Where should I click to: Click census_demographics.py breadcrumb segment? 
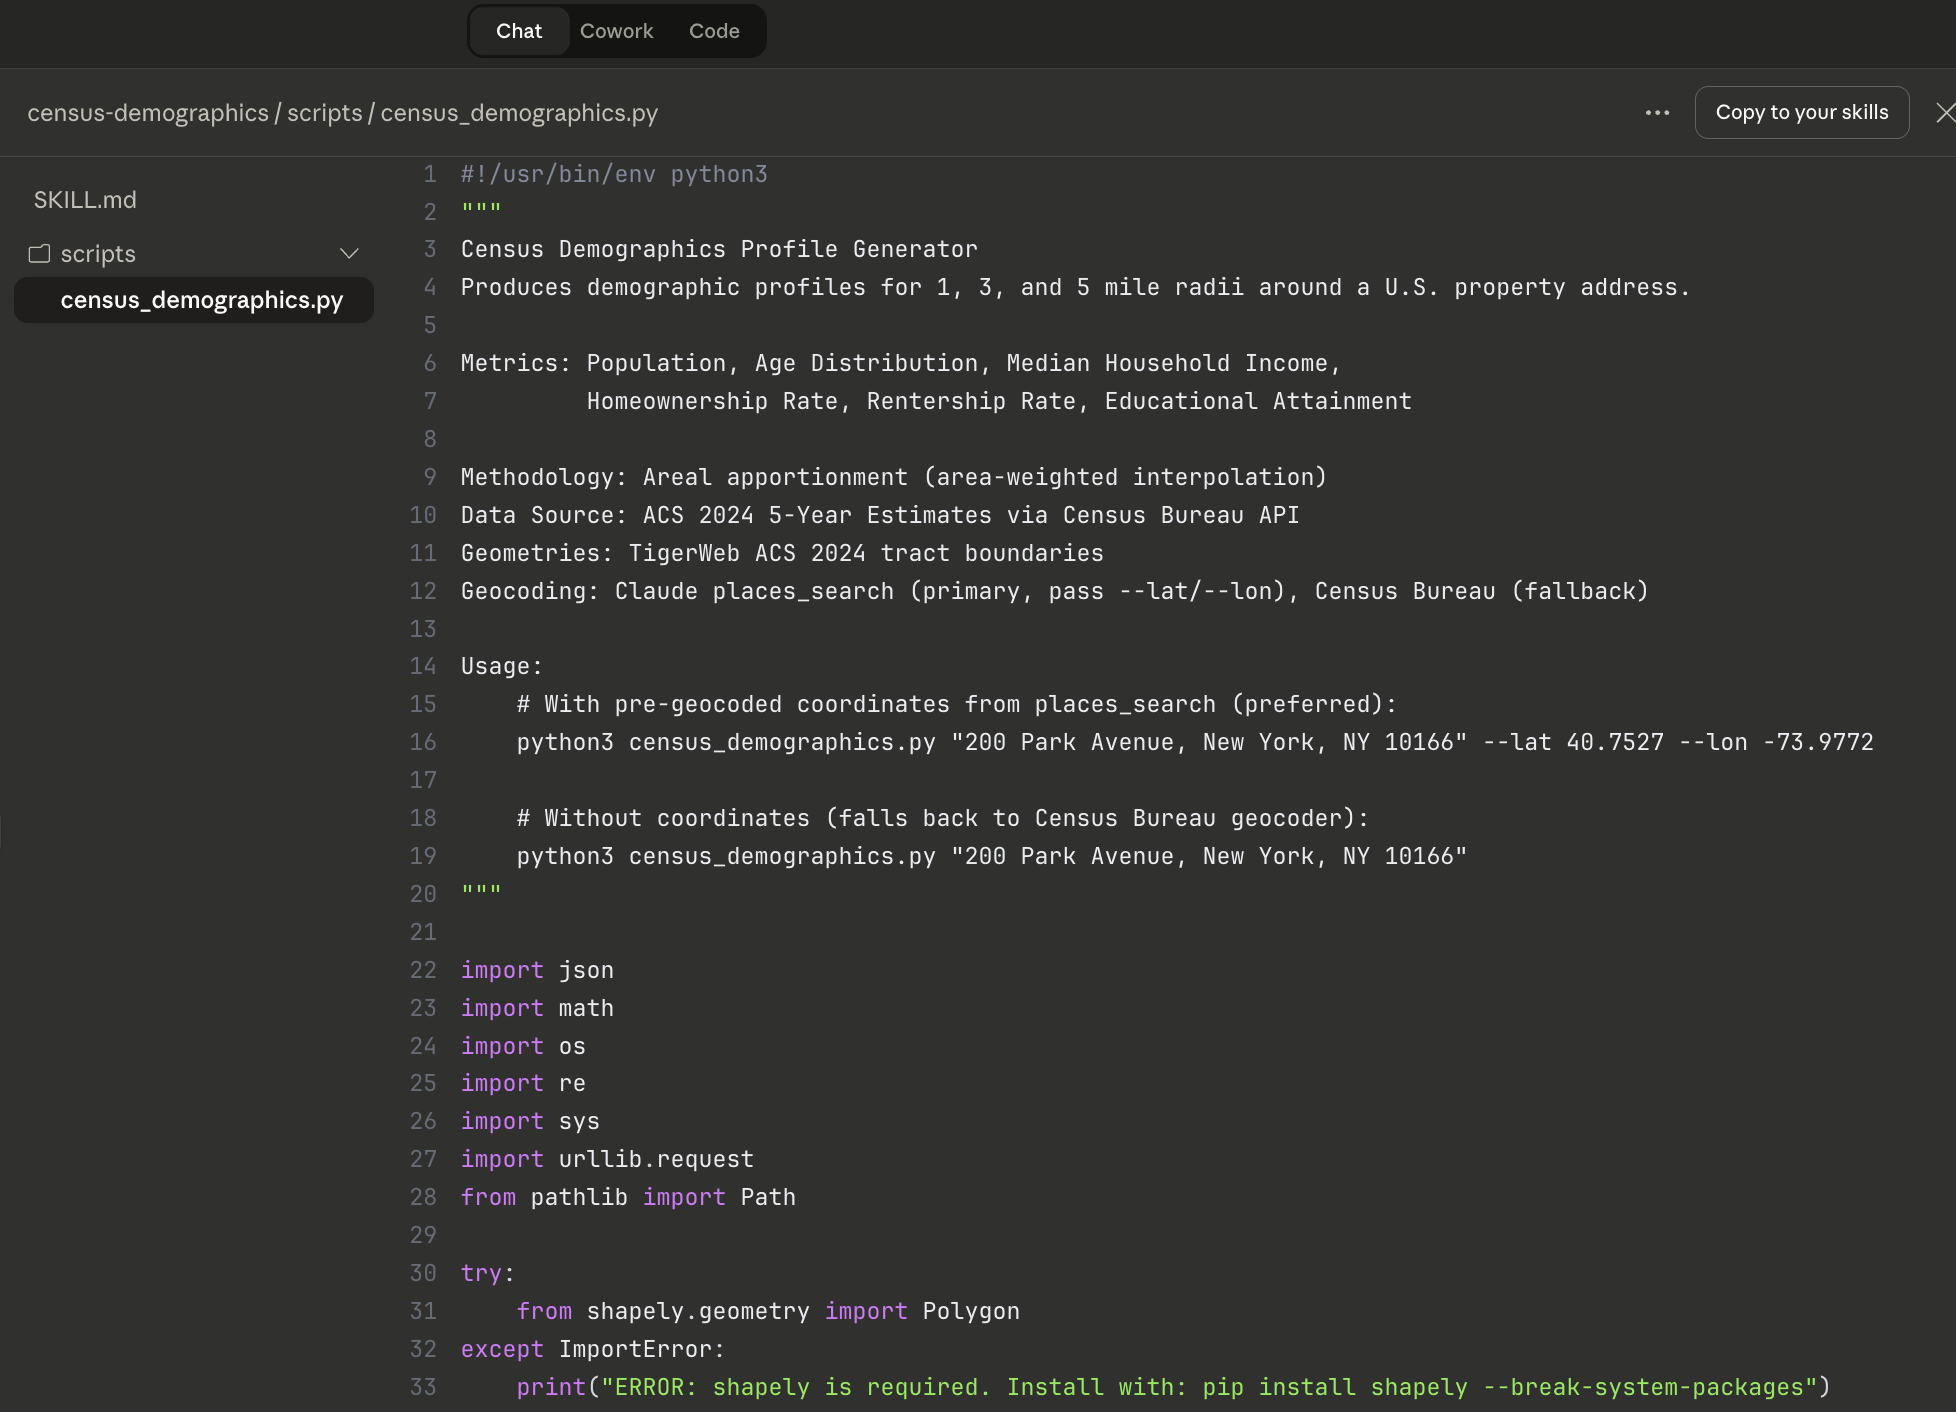(x=519, y=113)
